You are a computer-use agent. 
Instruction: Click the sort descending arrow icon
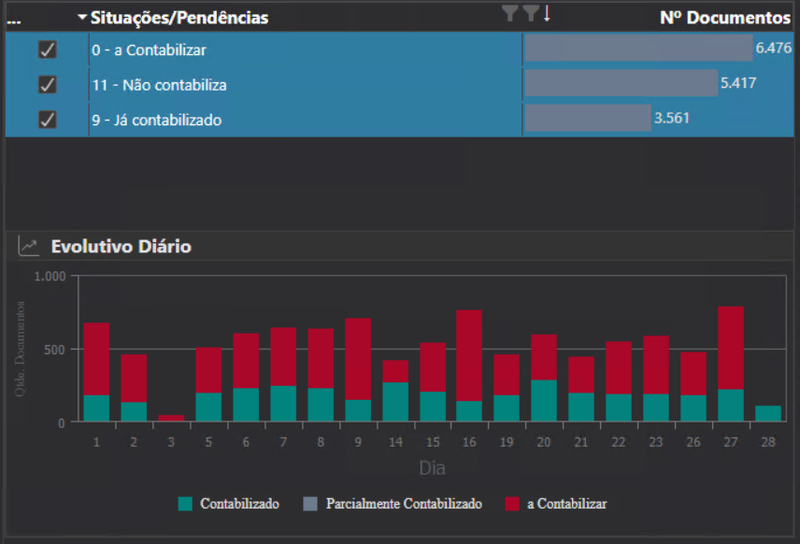(x=547, y=13)
